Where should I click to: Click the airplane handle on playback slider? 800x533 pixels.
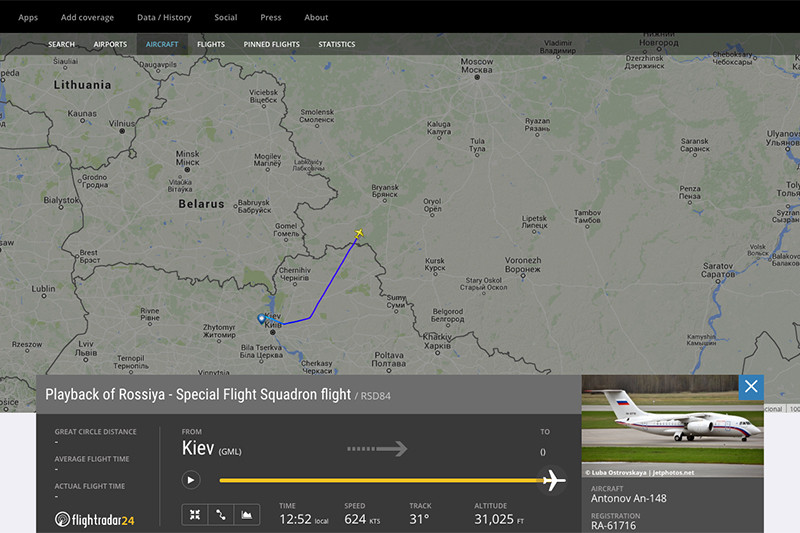click(553, 480)
